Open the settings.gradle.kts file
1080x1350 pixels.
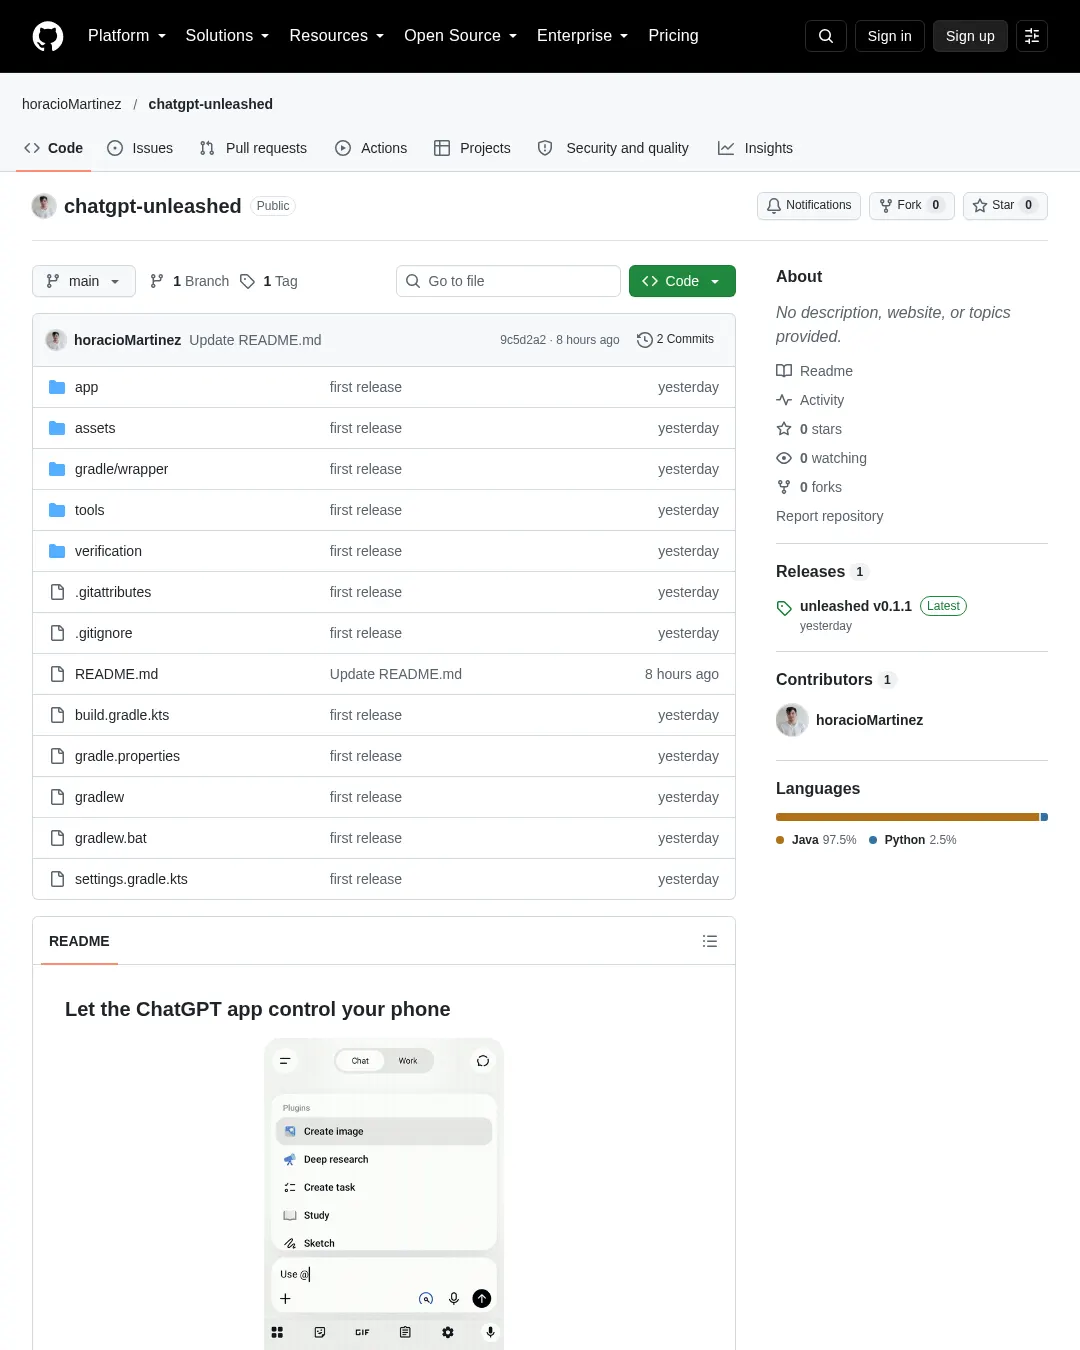tap(131, 879)
